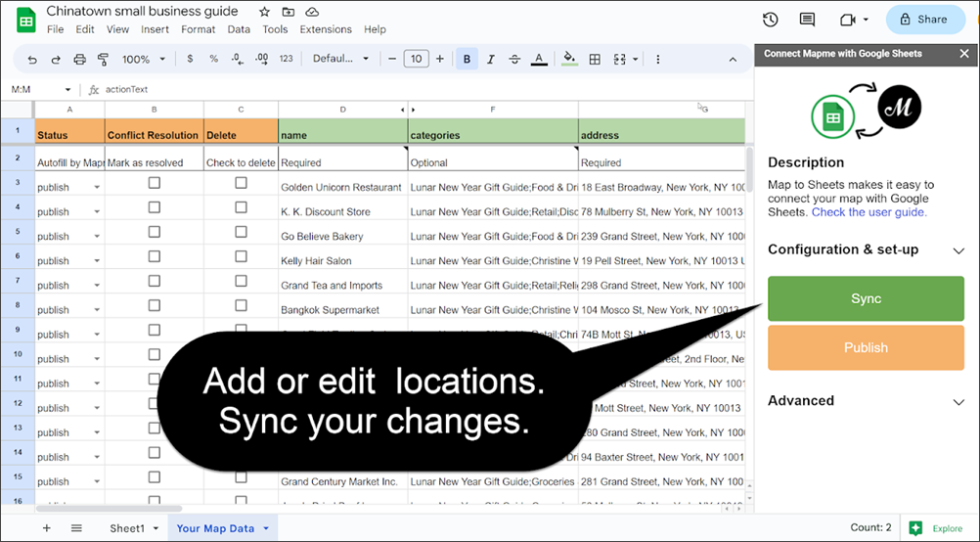Increase font size with plus

(x=440, y=59)
